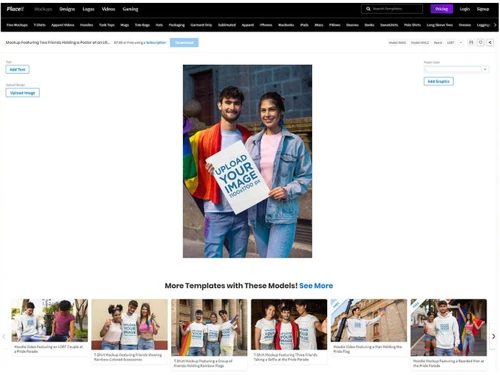The height and width of the screenshot is (375, 500).
Task: Click the share icon in the title bar
Action: click(x=490, y=42)
